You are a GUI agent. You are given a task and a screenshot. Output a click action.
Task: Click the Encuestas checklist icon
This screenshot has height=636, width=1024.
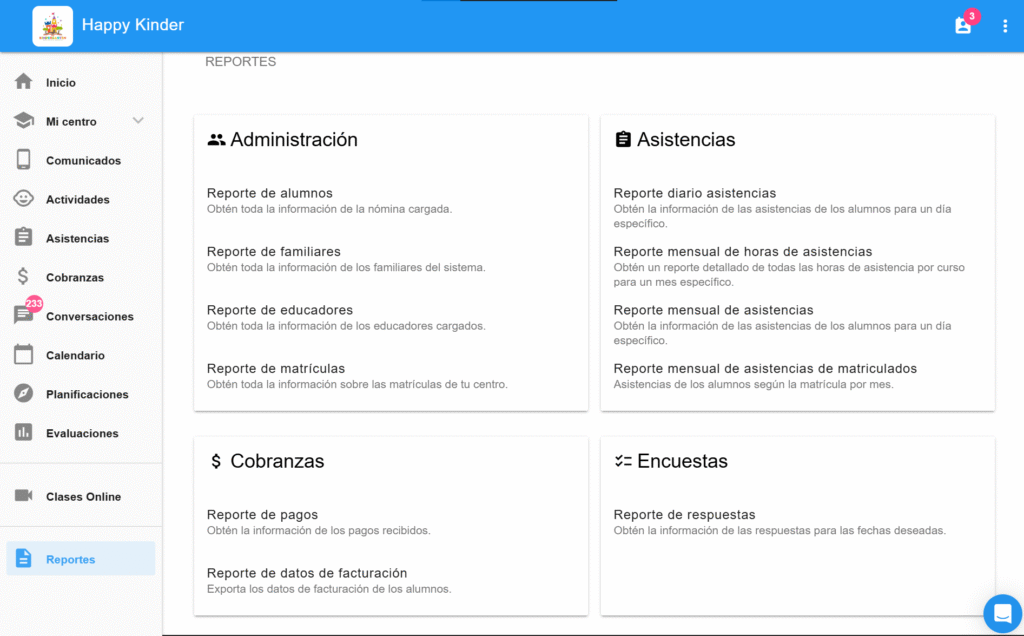(623, 461)
